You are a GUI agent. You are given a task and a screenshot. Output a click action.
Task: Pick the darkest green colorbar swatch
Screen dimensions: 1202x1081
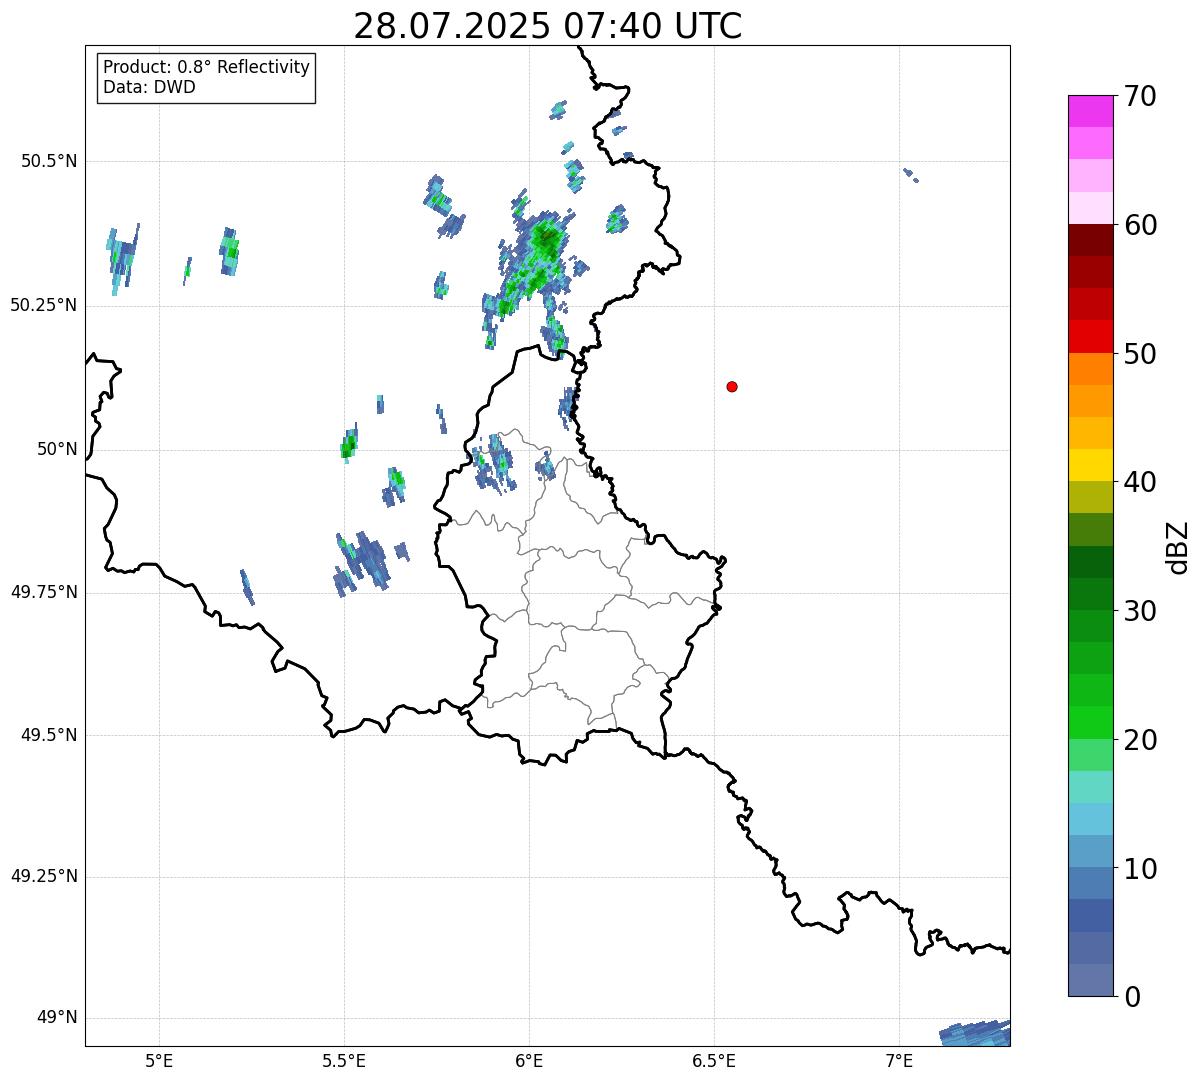click(1090, 562)
